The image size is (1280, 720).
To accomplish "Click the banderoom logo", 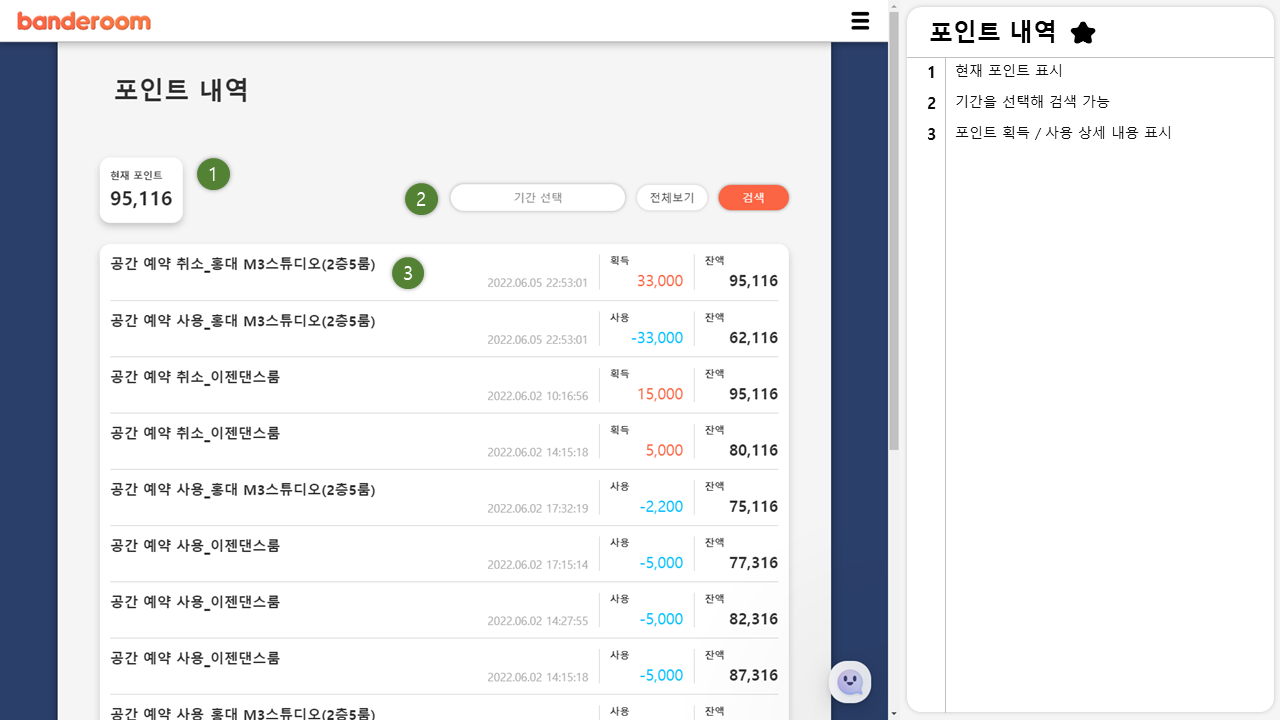I will (84, 20).
